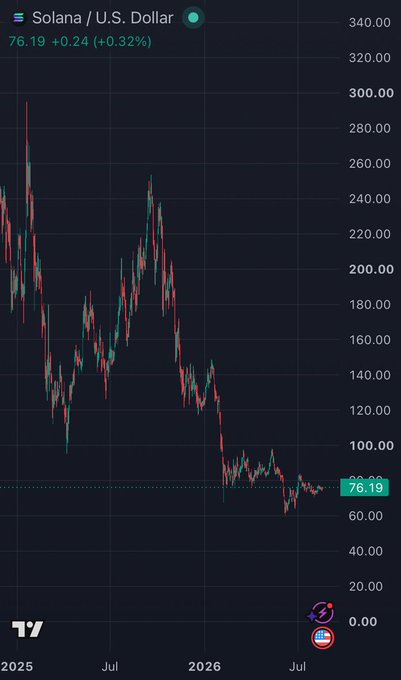Click the Jul label after 2026
This screenshot has width=401, height=680.
tap(298, 667)
